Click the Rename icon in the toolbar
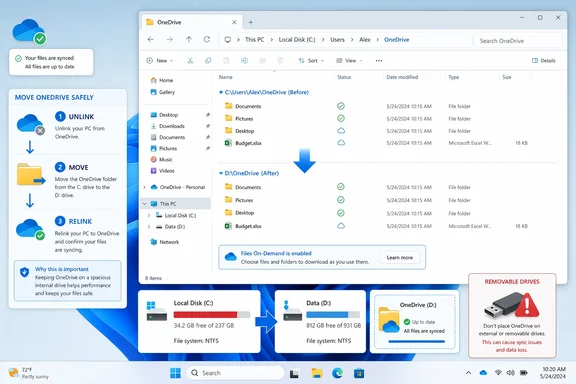The height and width of the screenshot is (384, 576). pyautogui.click(x=244, y=61)
